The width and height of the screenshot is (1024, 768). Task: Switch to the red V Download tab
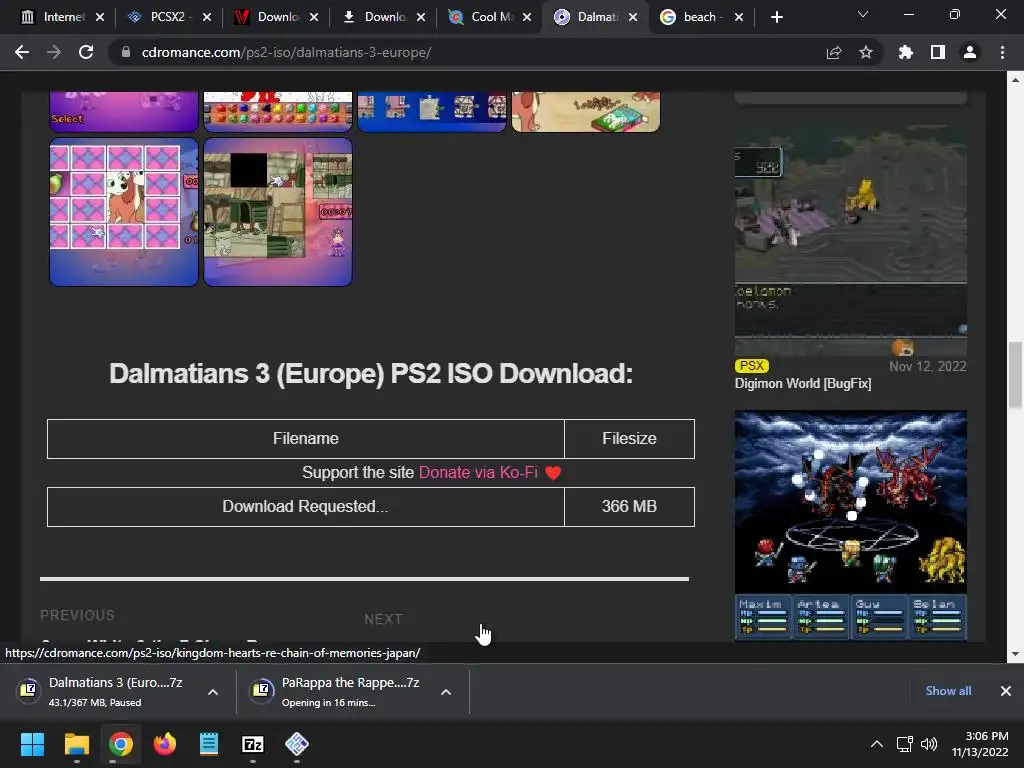pyautogui.click(x=268, y=17)
